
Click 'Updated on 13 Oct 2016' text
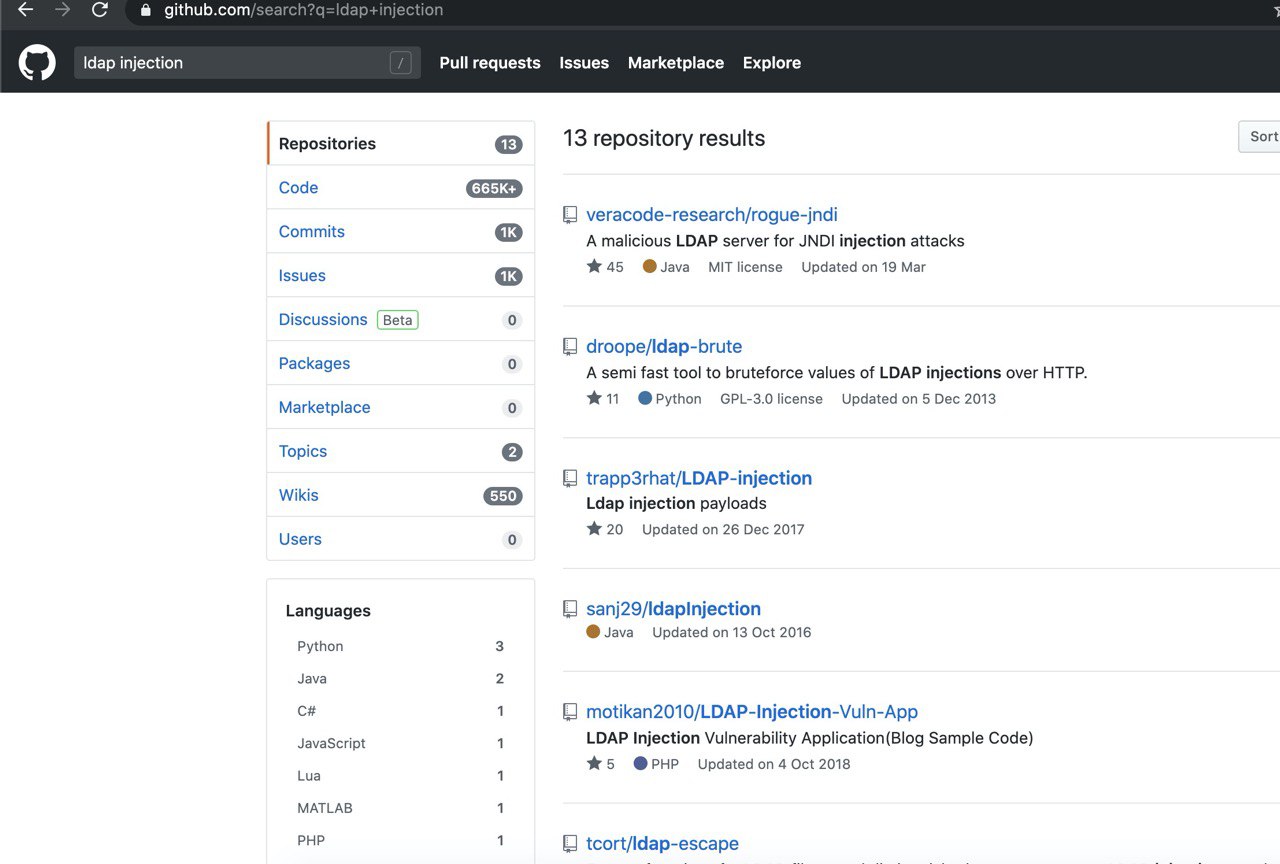[x=731, y=632]
